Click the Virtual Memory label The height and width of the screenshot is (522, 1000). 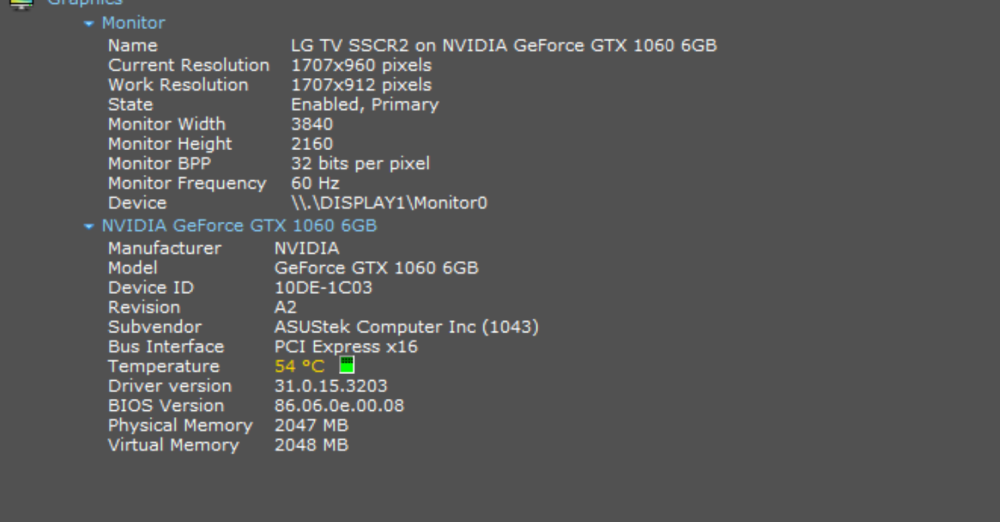[x=173, y=445]
